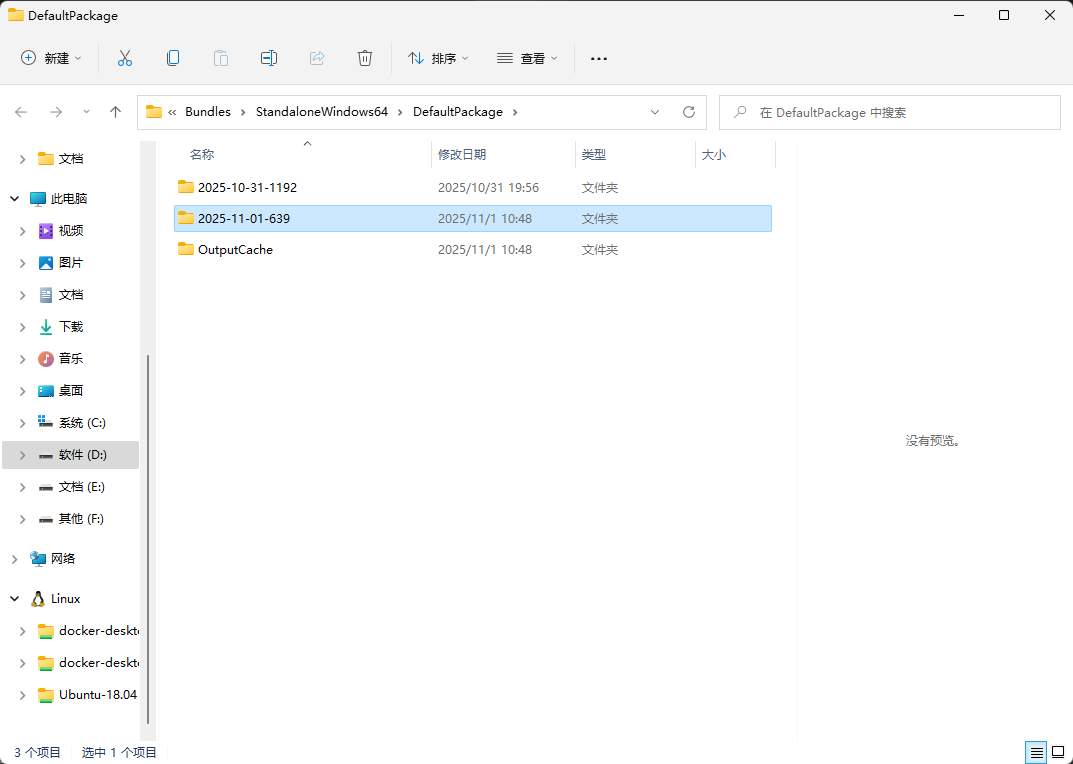The image size is (1073, 764).
Task: Expand the 系统 (C:) tree chevron
Action: [23, 423]
